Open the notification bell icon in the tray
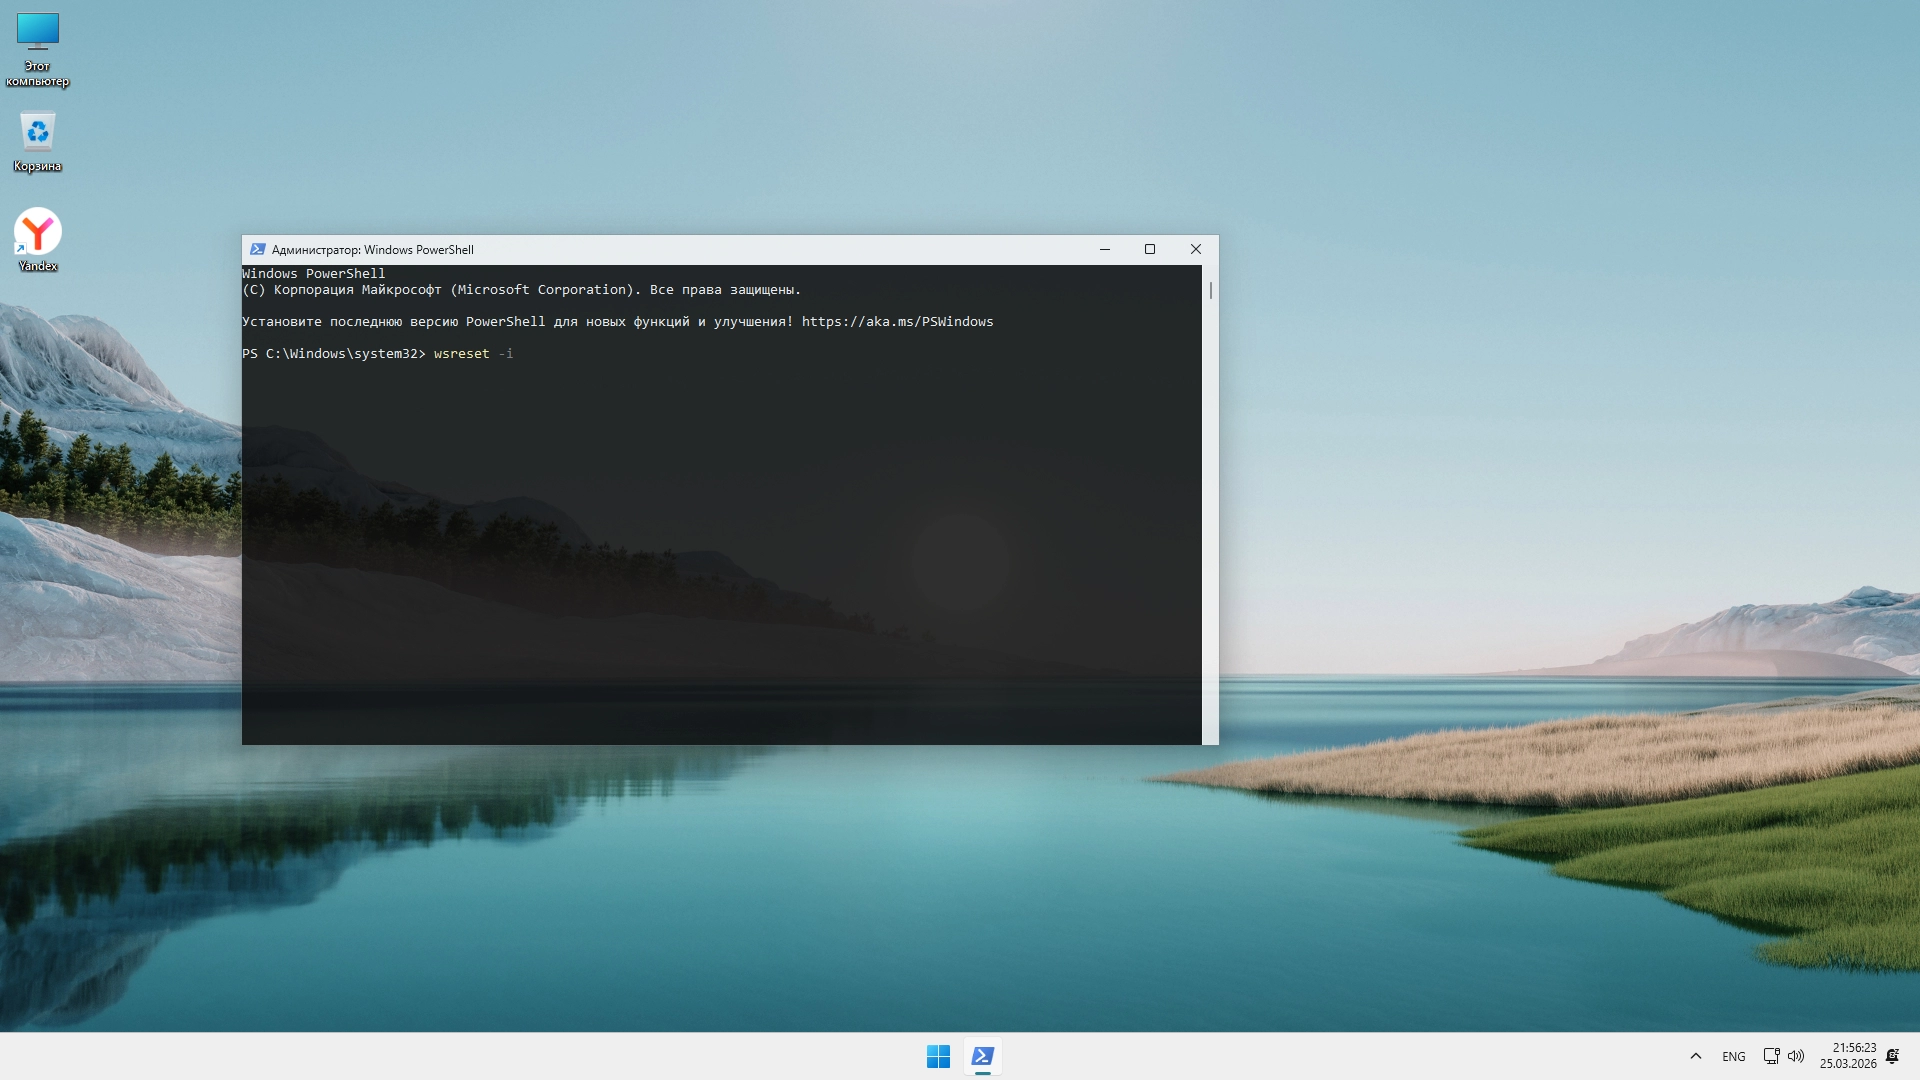1920x1080 pixels. (x=1892, y=1056)
